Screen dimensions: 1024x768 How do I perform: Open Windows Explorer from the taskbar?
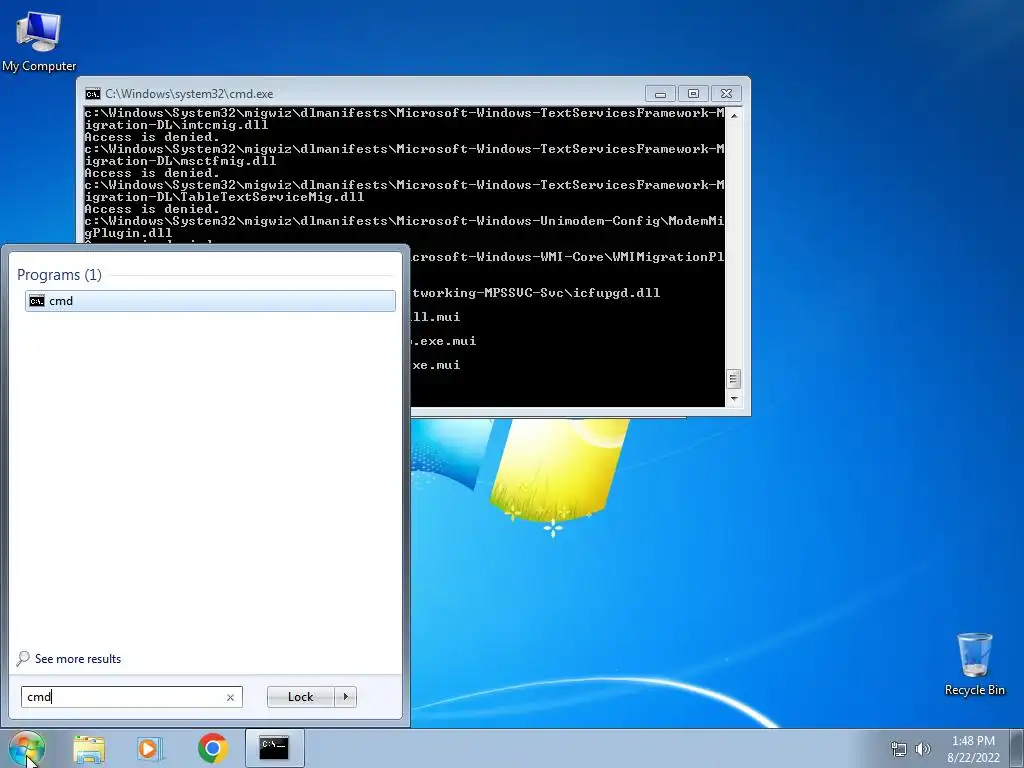(89, 748)
